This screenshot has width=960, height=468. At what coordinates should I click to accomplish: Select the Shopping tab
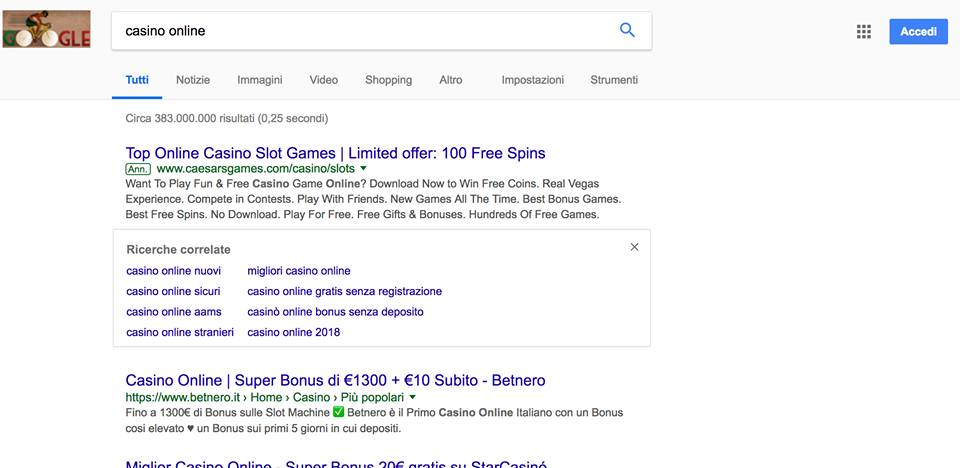(388, 80)
